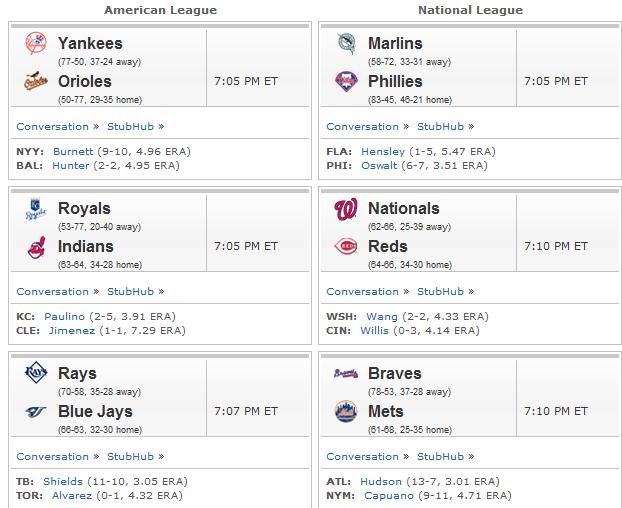This screenshot has height=508, width=622.
Task: Click the Indians team logo
Action: coord(36,247)
